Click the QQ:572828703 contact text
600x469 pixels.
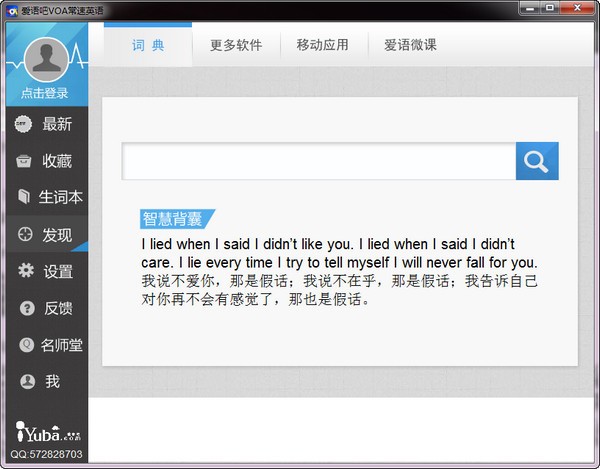tap(46, 454)
